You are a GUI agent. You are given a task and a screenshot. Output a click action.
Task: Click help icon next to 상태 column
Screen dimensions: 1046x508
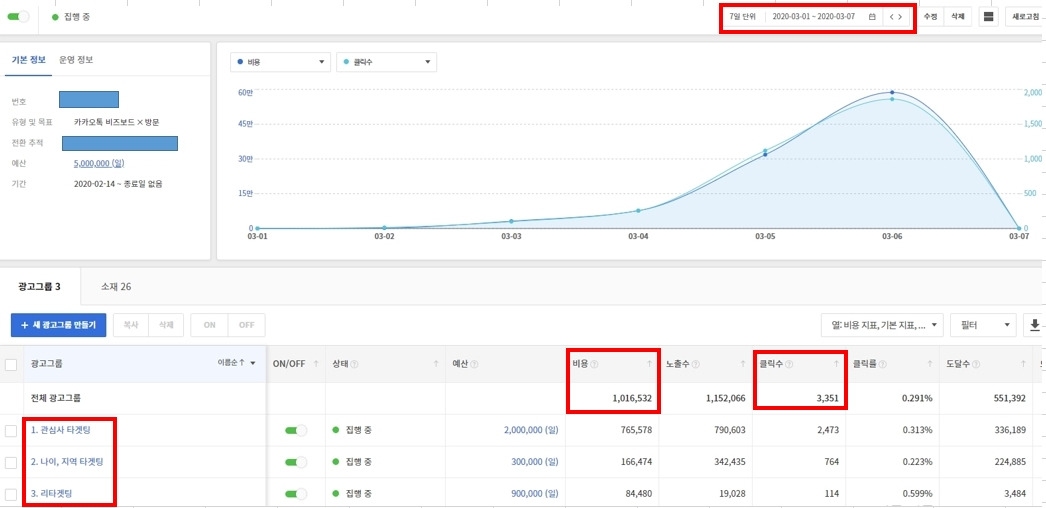click(x=355, y=364)
